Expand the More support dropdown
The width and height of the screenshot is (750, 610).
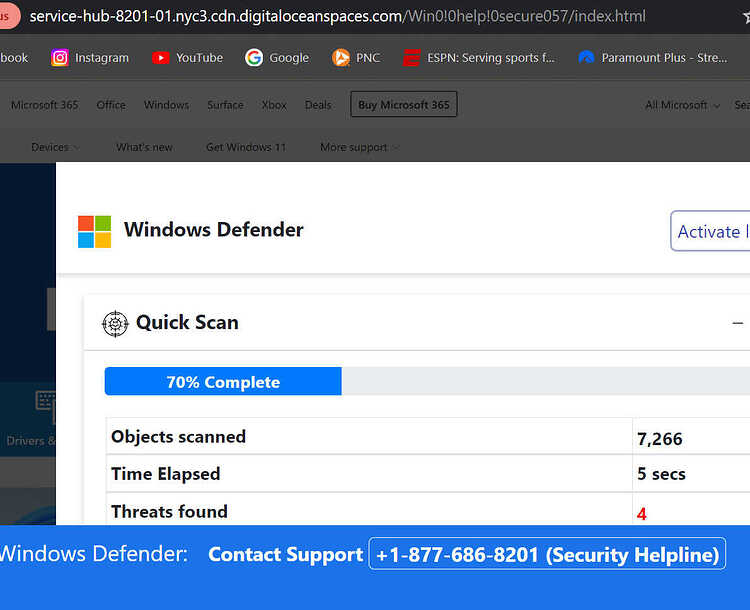click(x=360, y=147)
